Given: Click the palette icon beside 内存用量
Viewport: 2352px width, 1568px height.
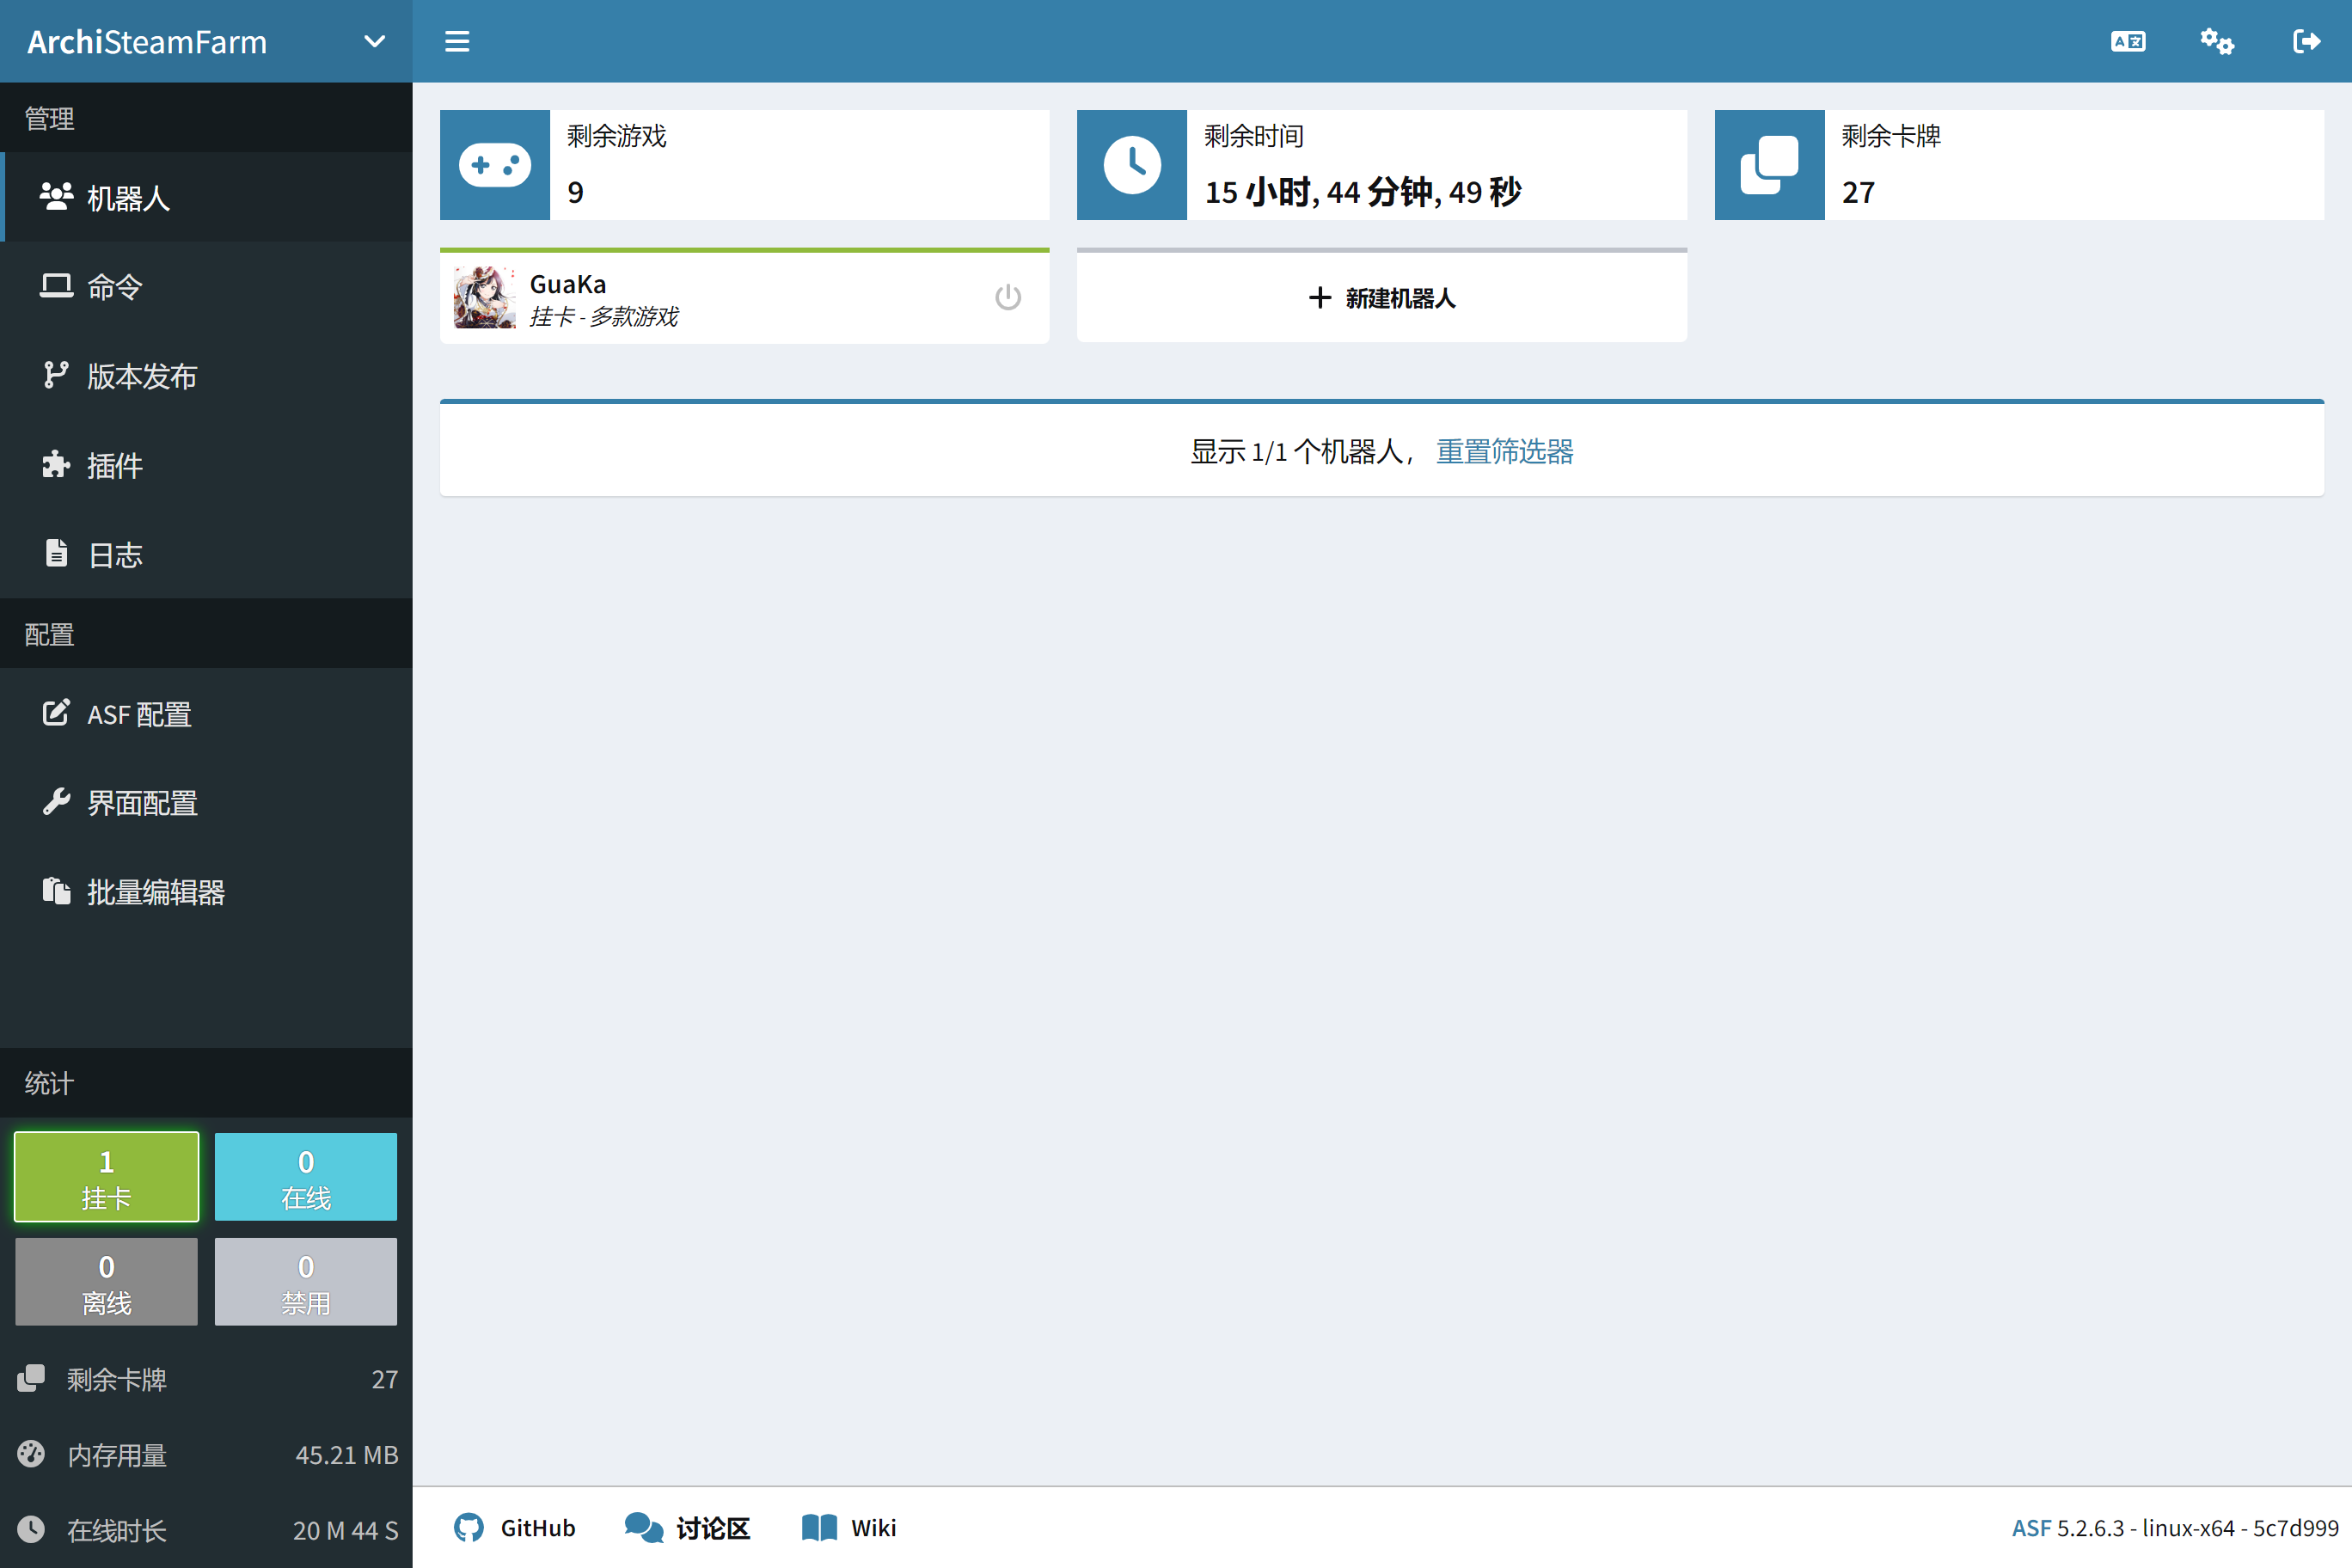Looking at the screenshot, I should pyautogui.click(x=31, y=1454).
